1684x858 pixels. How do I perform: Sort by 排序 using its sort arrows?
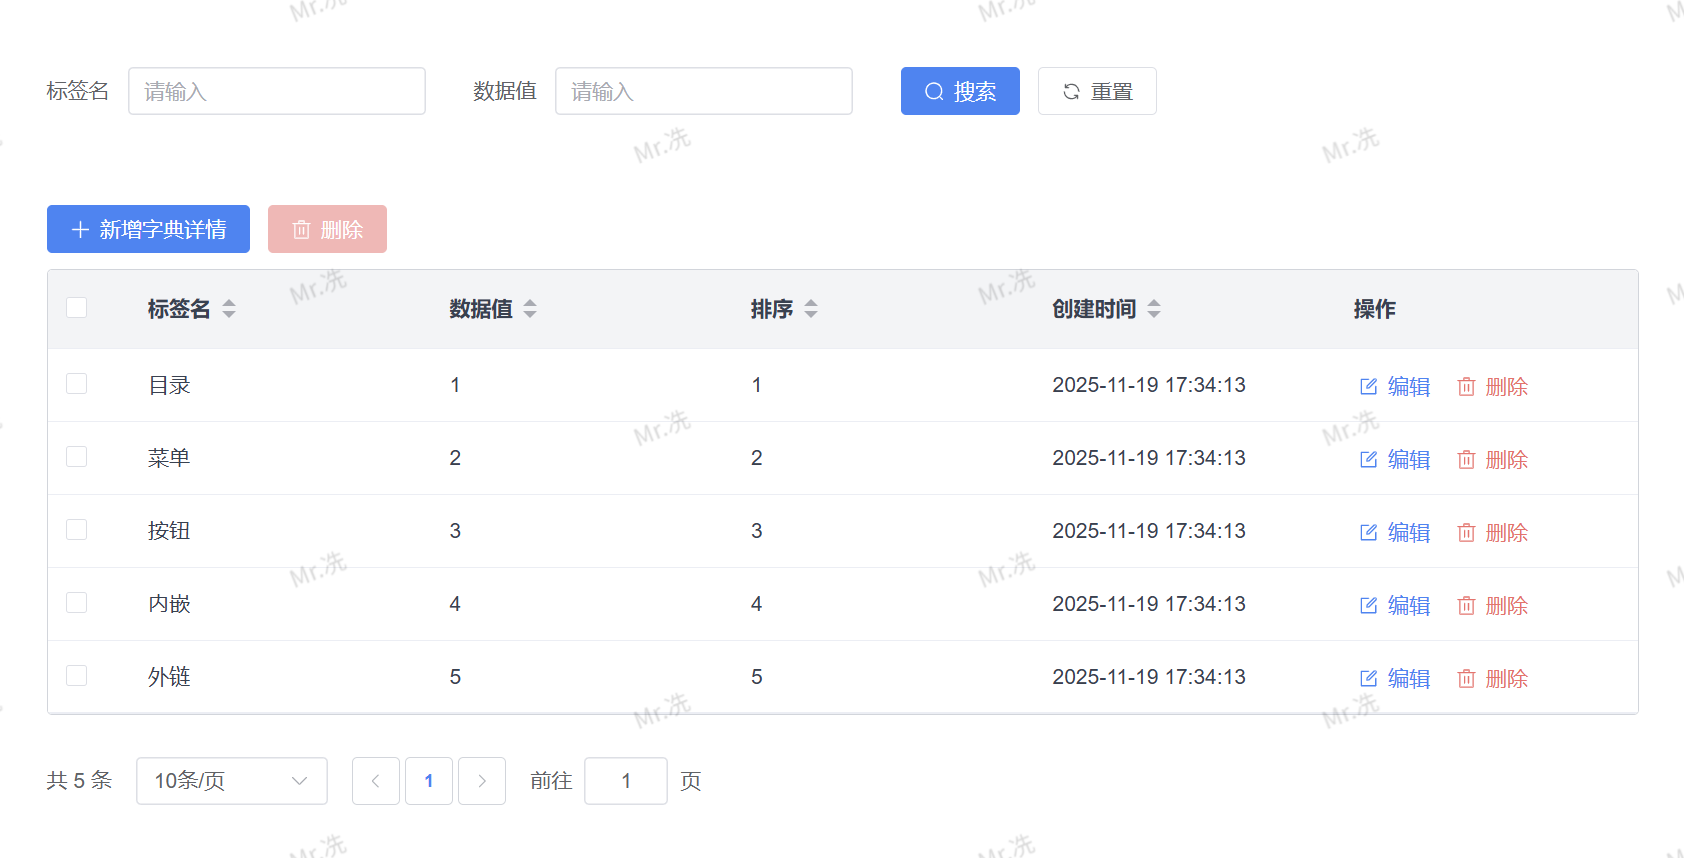point(811,309)
